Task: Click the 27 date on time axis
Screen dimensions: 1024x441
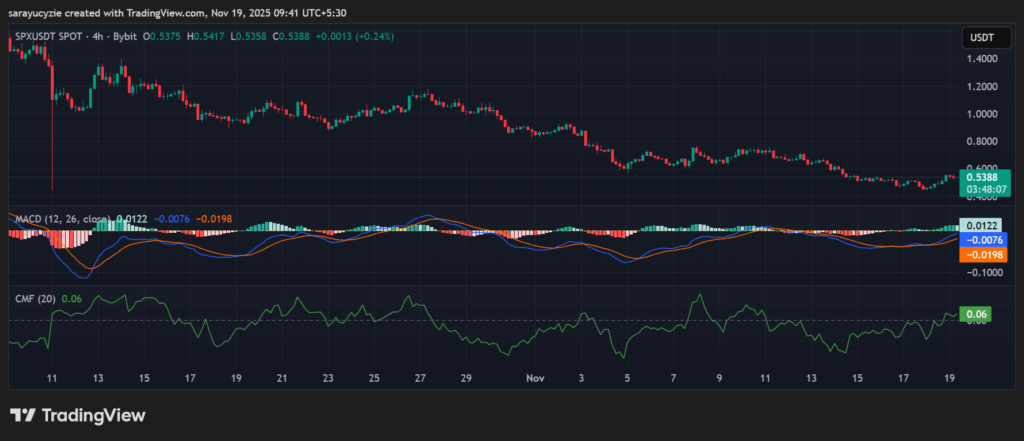Action: (x=421, y=379)
